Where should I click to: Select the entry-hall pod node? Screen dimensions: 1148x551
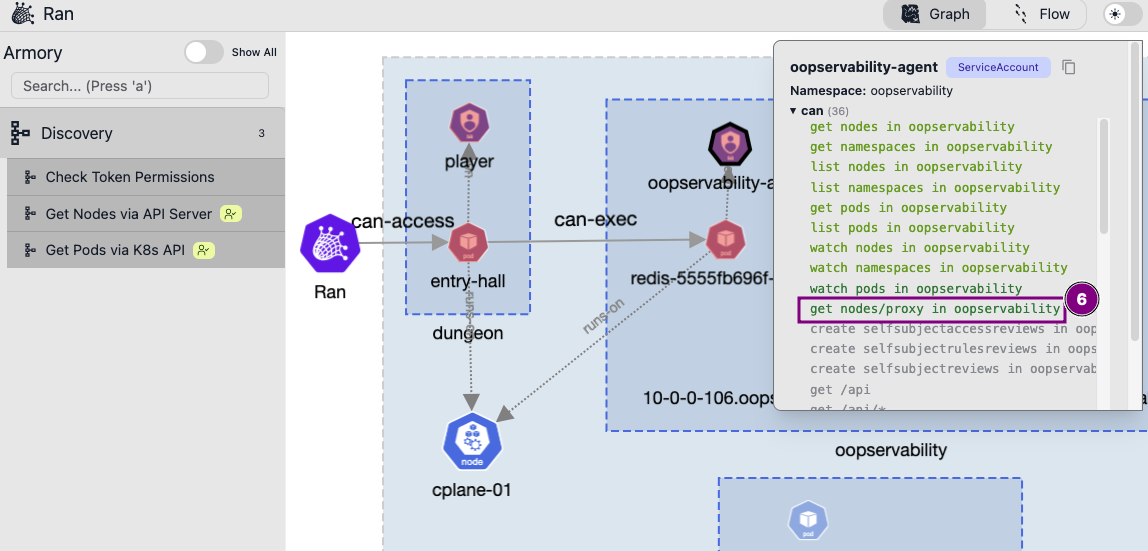pos(469,243)
